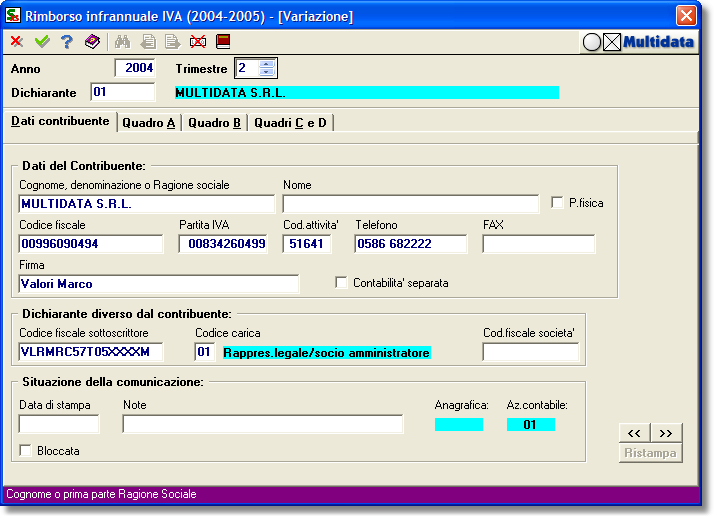Open the purple help book icon
The height and width of the screenshot is (518, 714).
92,41
